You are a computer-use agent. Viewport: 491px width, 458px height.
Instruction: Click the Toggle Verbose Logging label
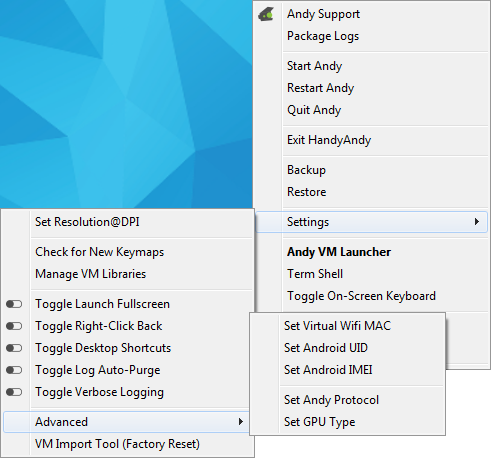click(99, 392)
